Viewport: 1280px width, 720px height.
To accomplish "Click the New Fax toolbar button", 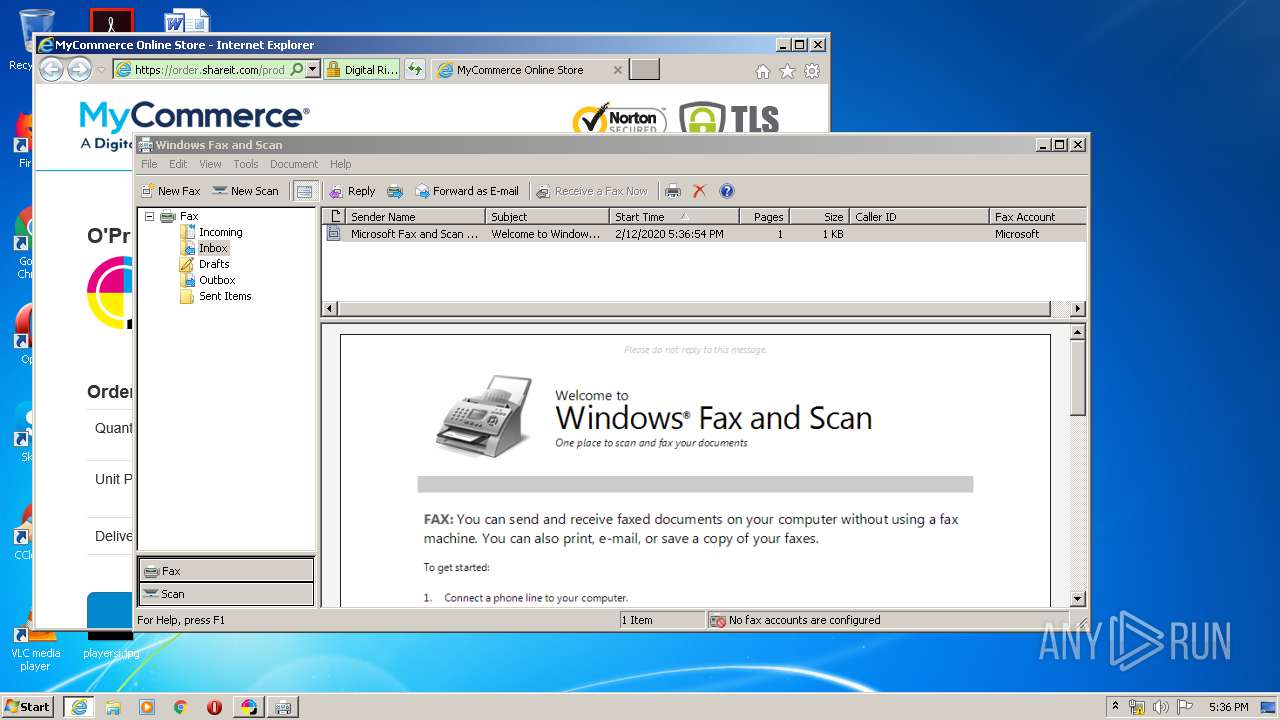I will pos(170,191).
